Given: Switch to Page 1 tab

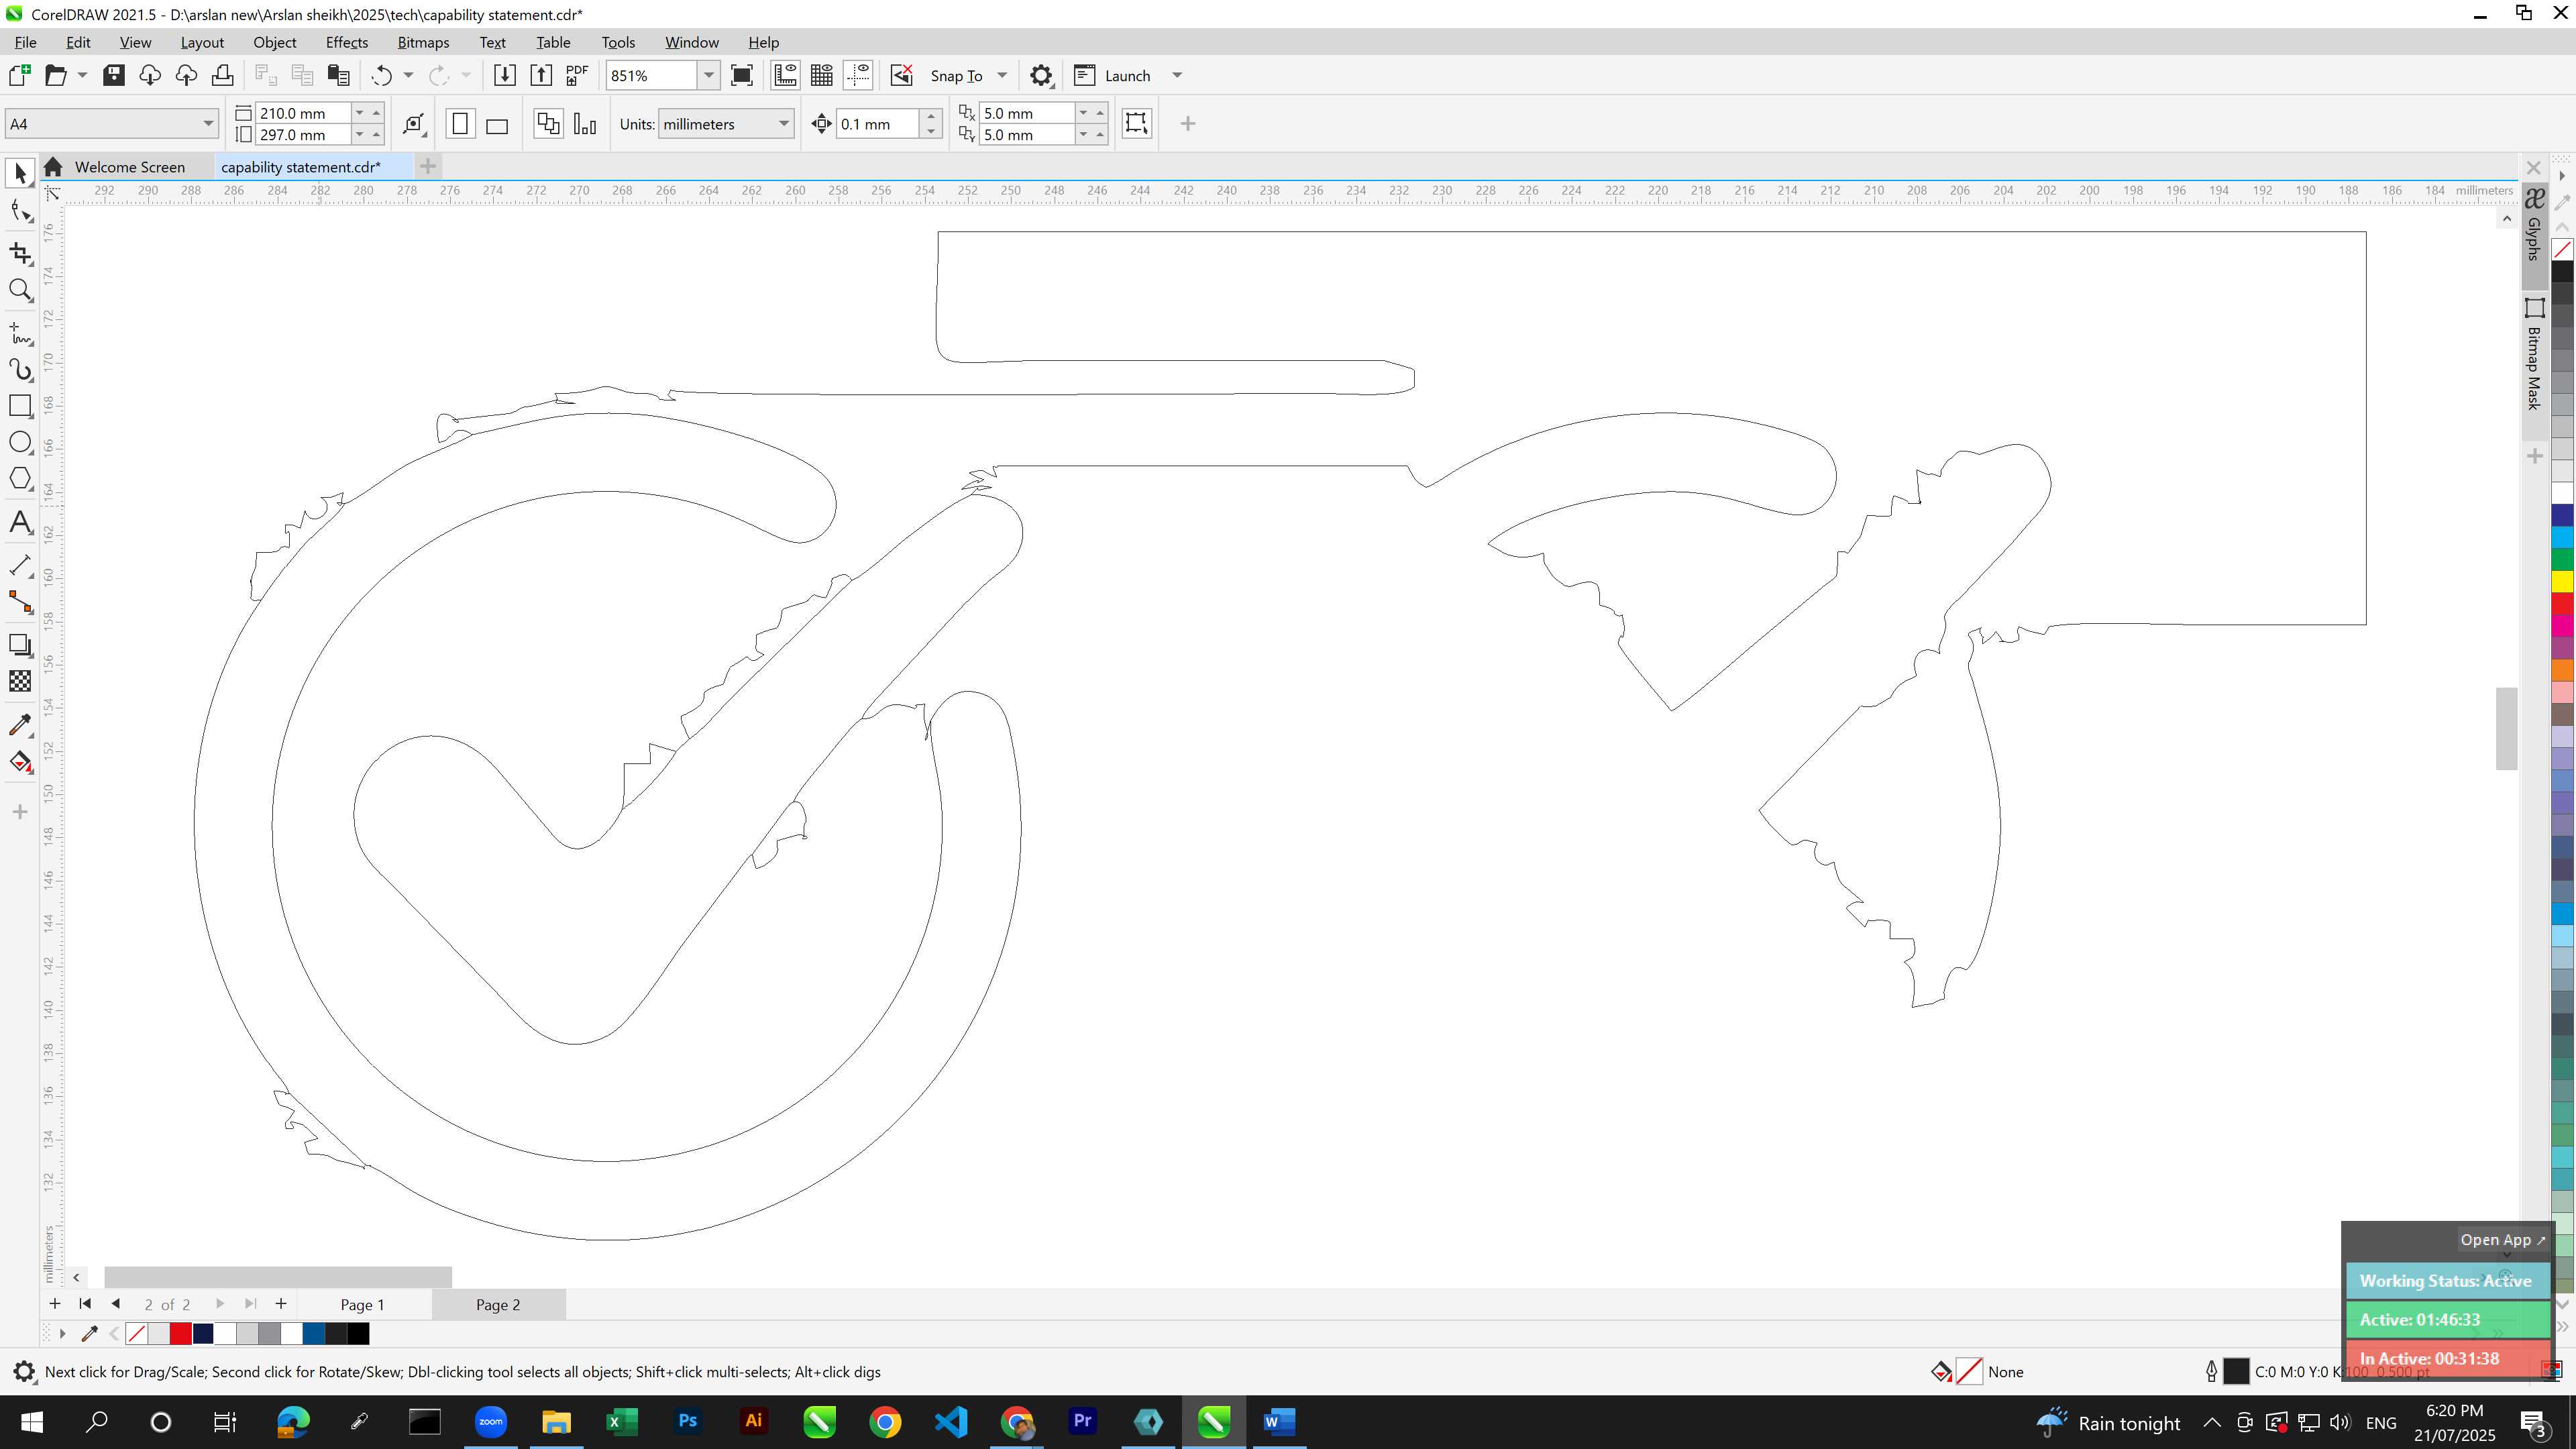Looking at the screenshot, I should (x=362, y=1304).
